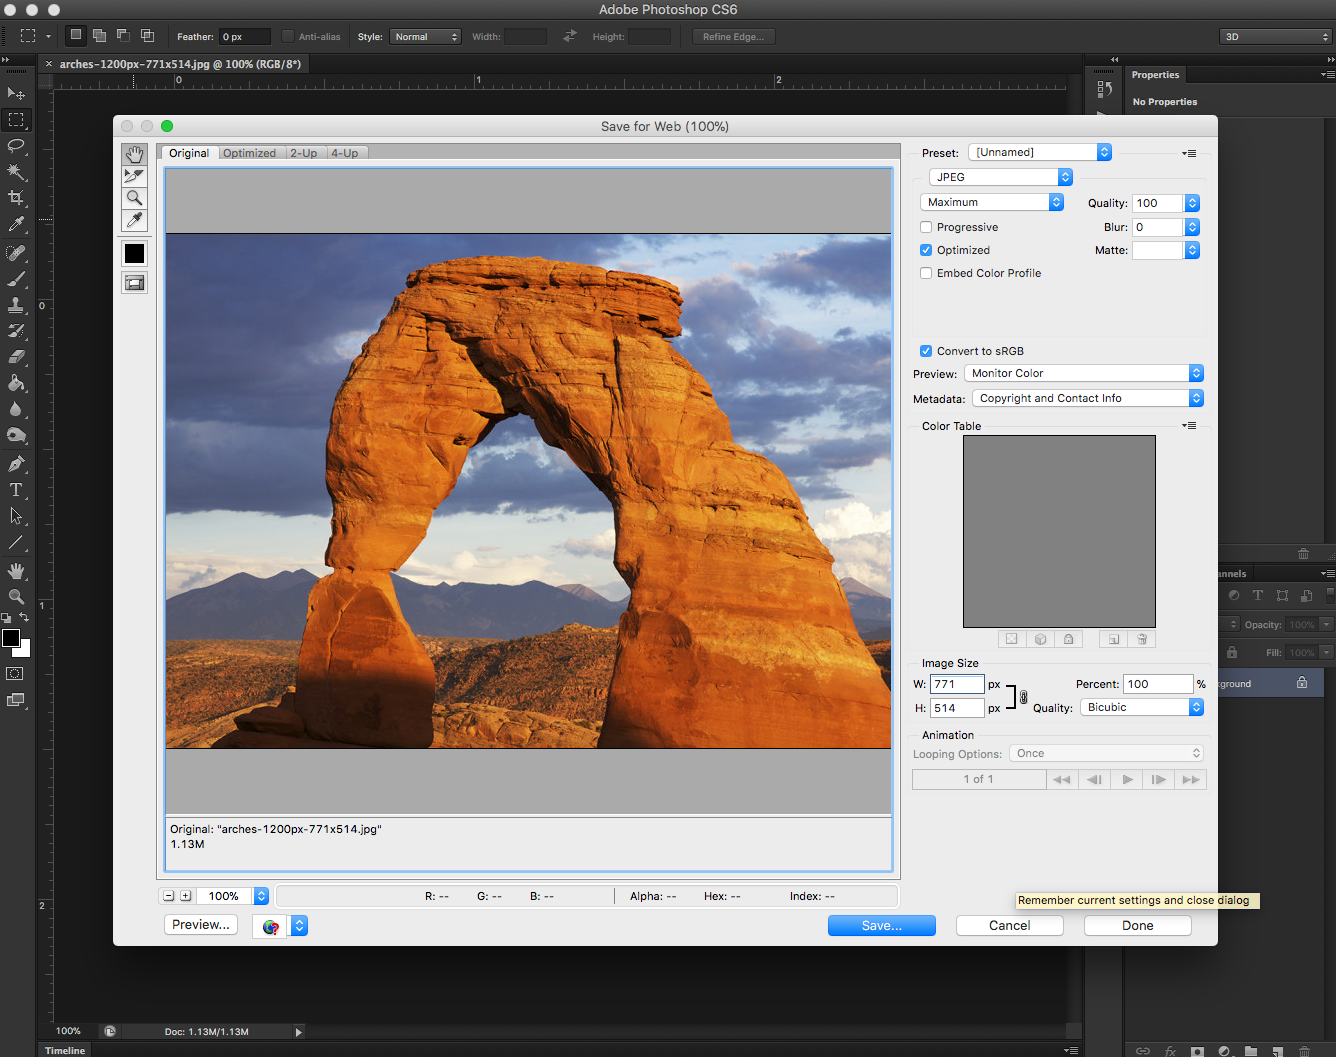Screen dimensions: 1336x1057
Task: Open the Optimize menu beside the Preset dropdown
Action: pos(1189,153)
